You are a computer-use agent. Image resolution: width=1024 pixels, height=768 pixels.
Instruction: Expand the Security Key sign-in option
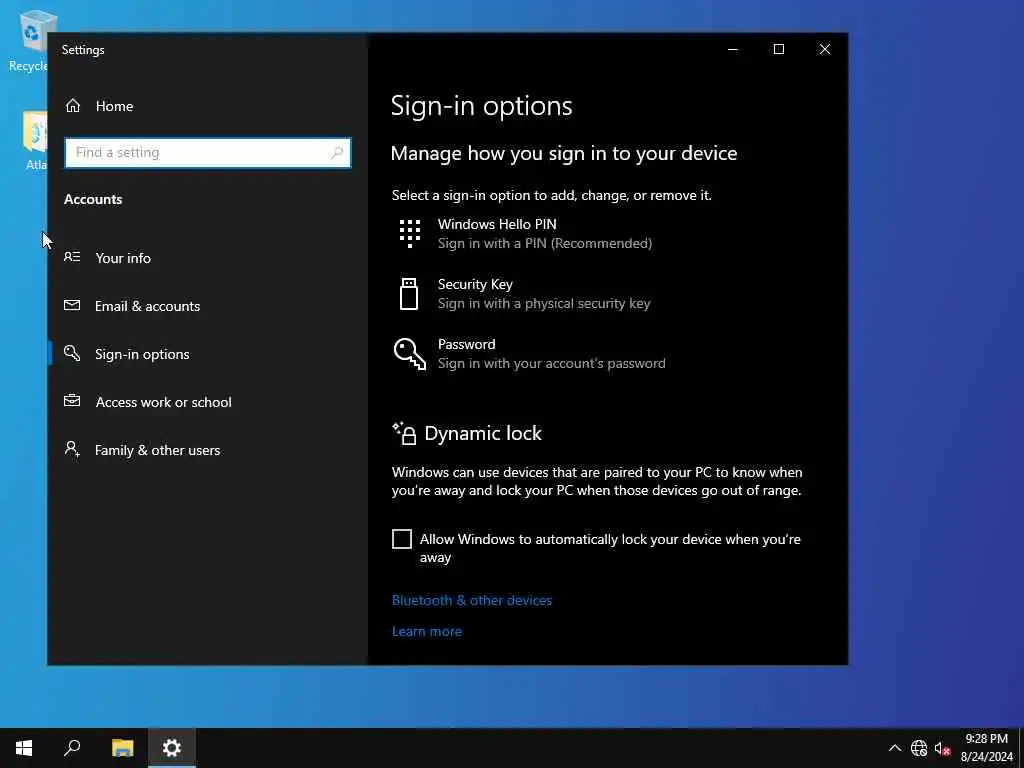tap(607, 294)
